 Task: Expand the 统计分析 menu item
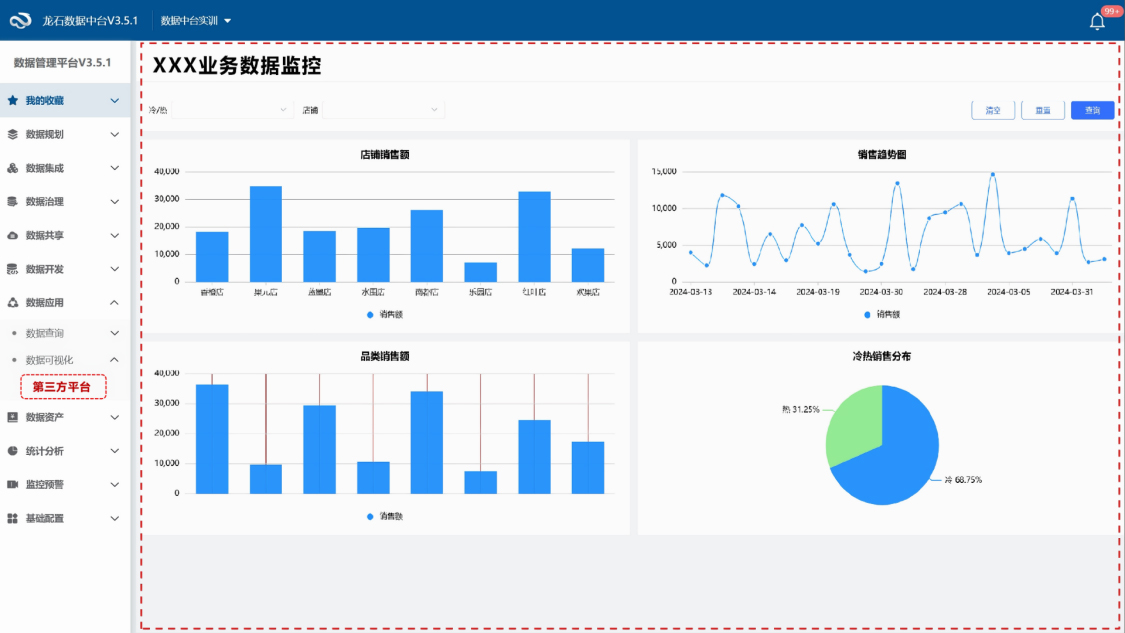click(x=65, y=451)
